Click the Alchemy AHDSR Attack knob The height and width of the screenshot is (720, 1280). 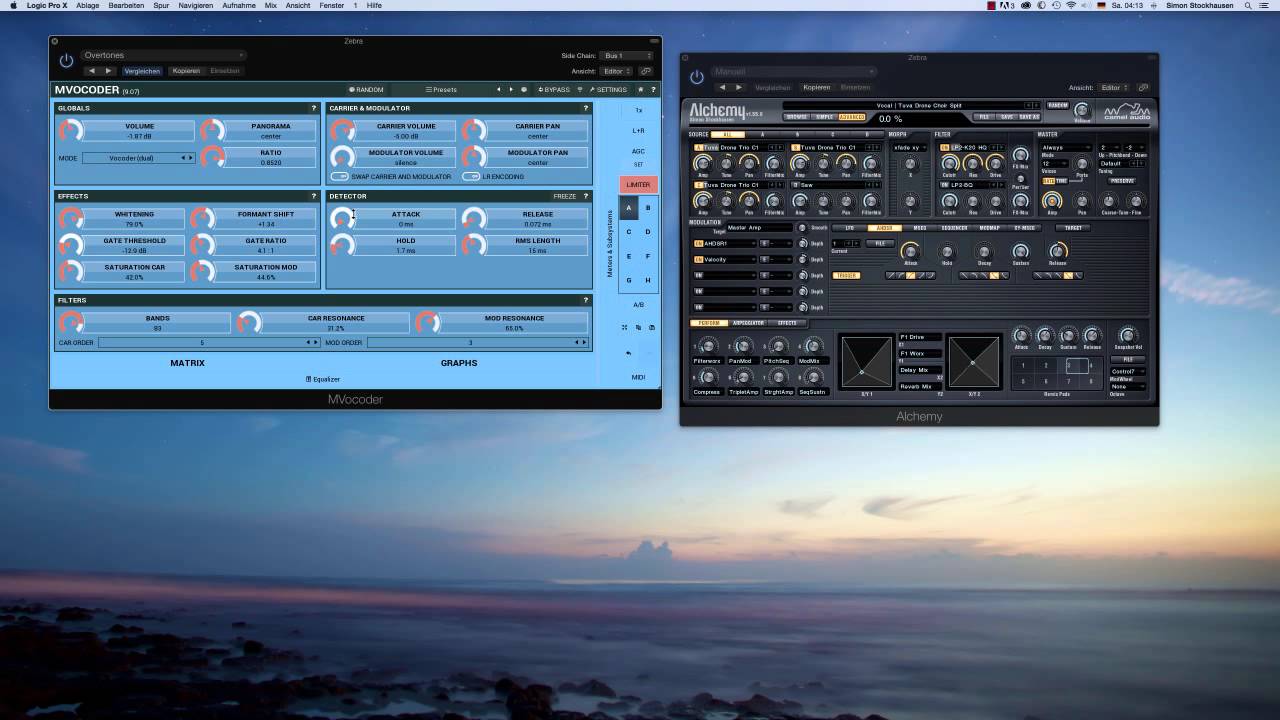pos(910,251)
